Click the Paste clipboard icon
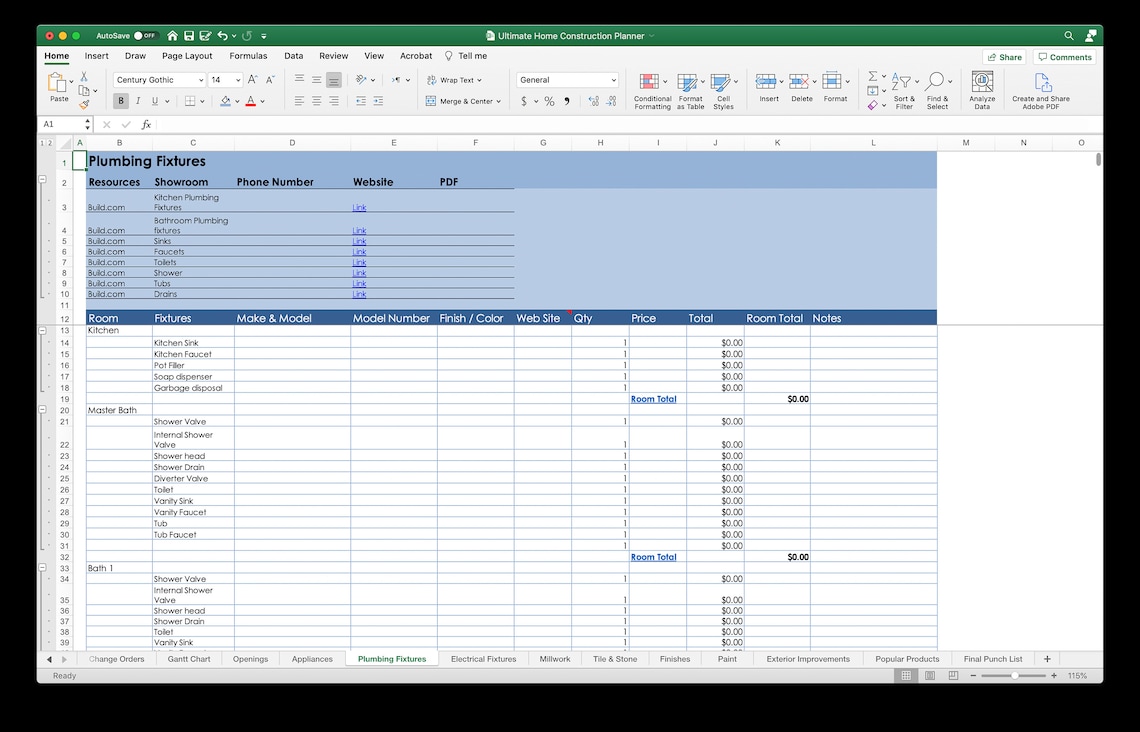Screen dimensions: 1140x732 tap(57, 84)
